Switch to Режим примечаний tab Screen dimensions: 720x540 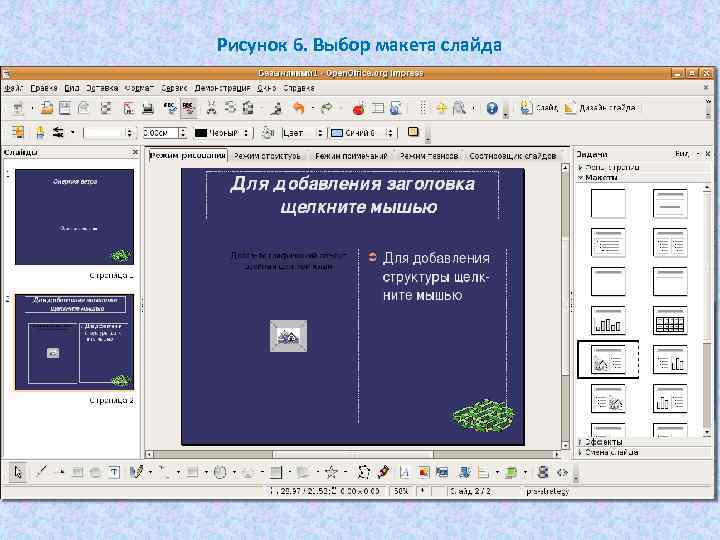tap(351, 156)
